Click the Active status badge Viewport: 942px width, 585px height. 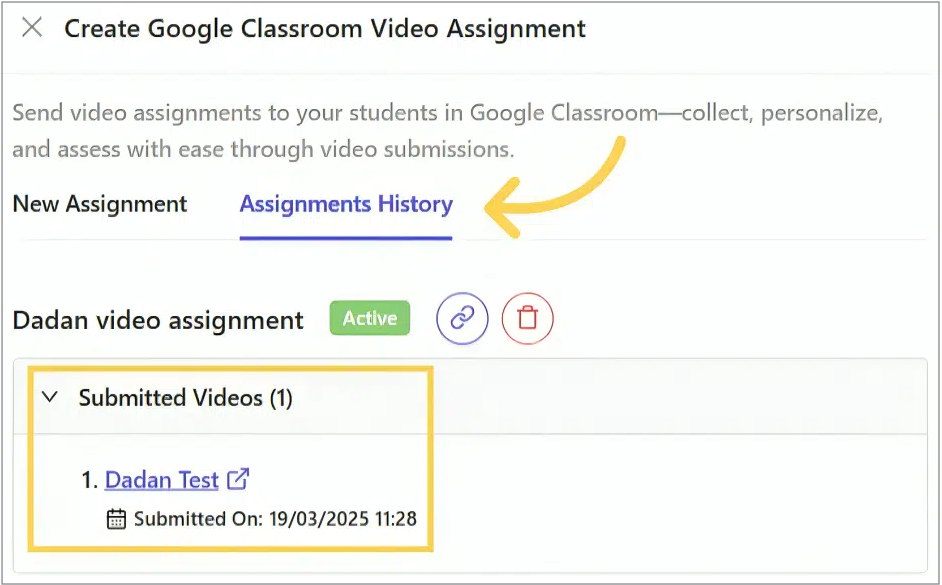pyautogui.click(x=369, y=318)
